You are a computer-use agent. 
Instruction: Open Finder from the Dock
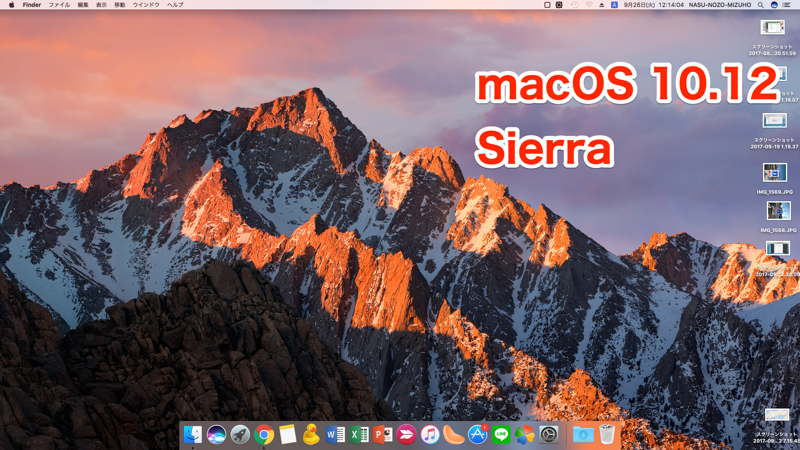click(x=193, y=435)
